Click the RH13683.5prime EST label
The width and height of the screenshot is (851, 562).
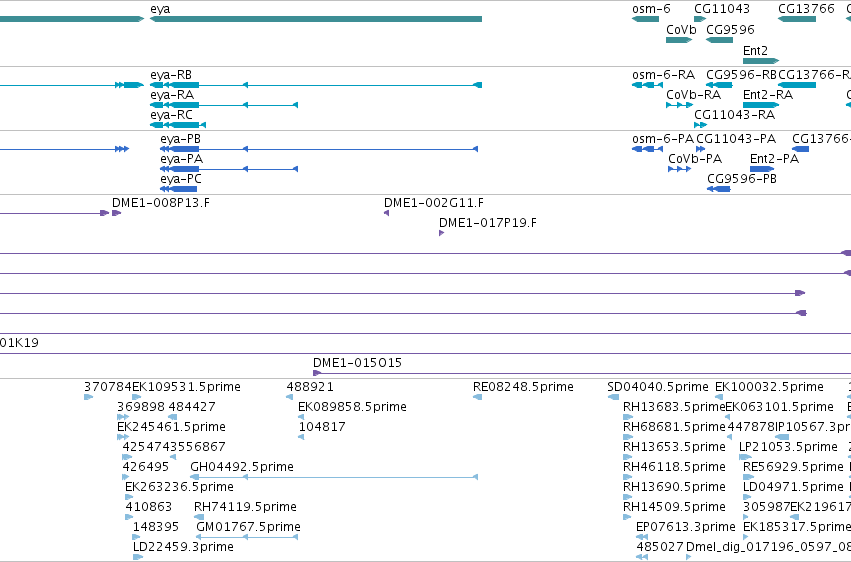[674, 407]
